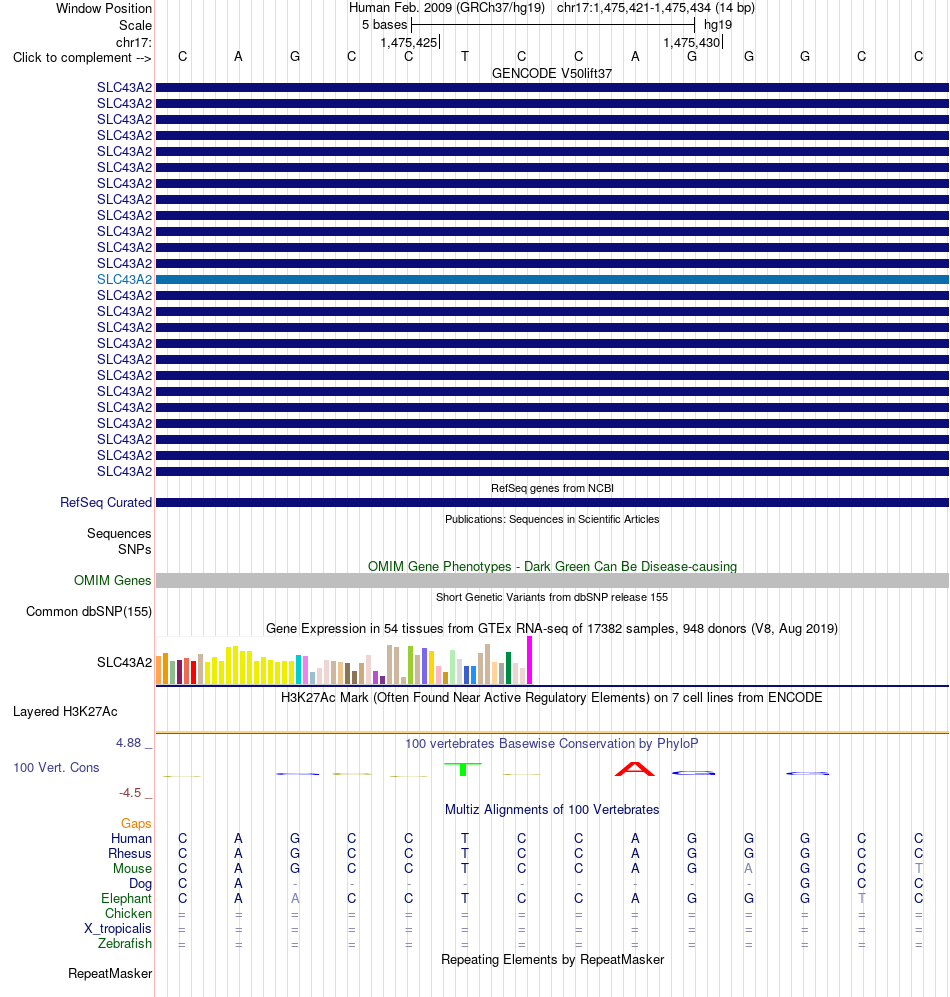The height and width of the screenshot is (997, 950).
Task: Click the gray A in the Mouse row
Action: (x=748, y=869)
